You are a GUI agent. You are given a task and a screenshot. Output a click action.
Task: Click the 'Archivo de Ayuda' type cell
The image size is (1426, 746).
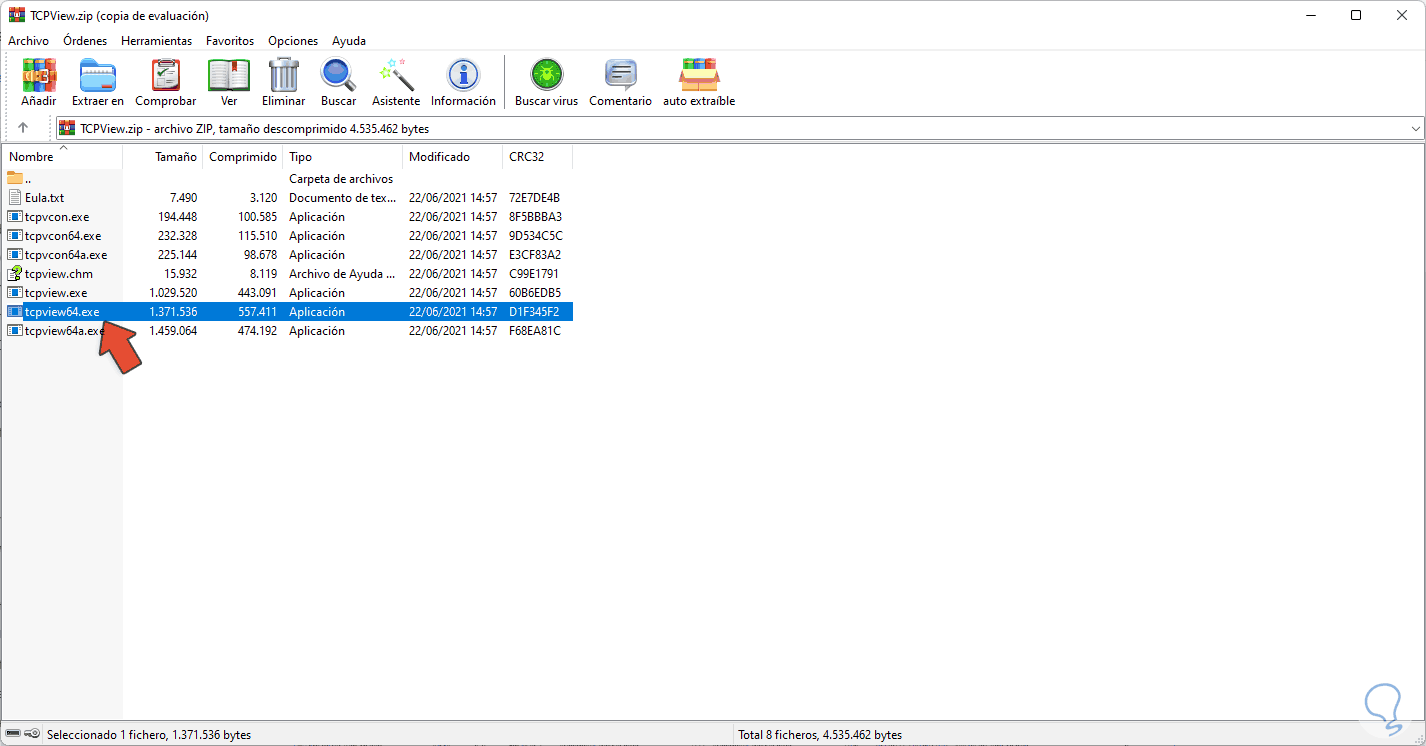[x=342, y=274]
